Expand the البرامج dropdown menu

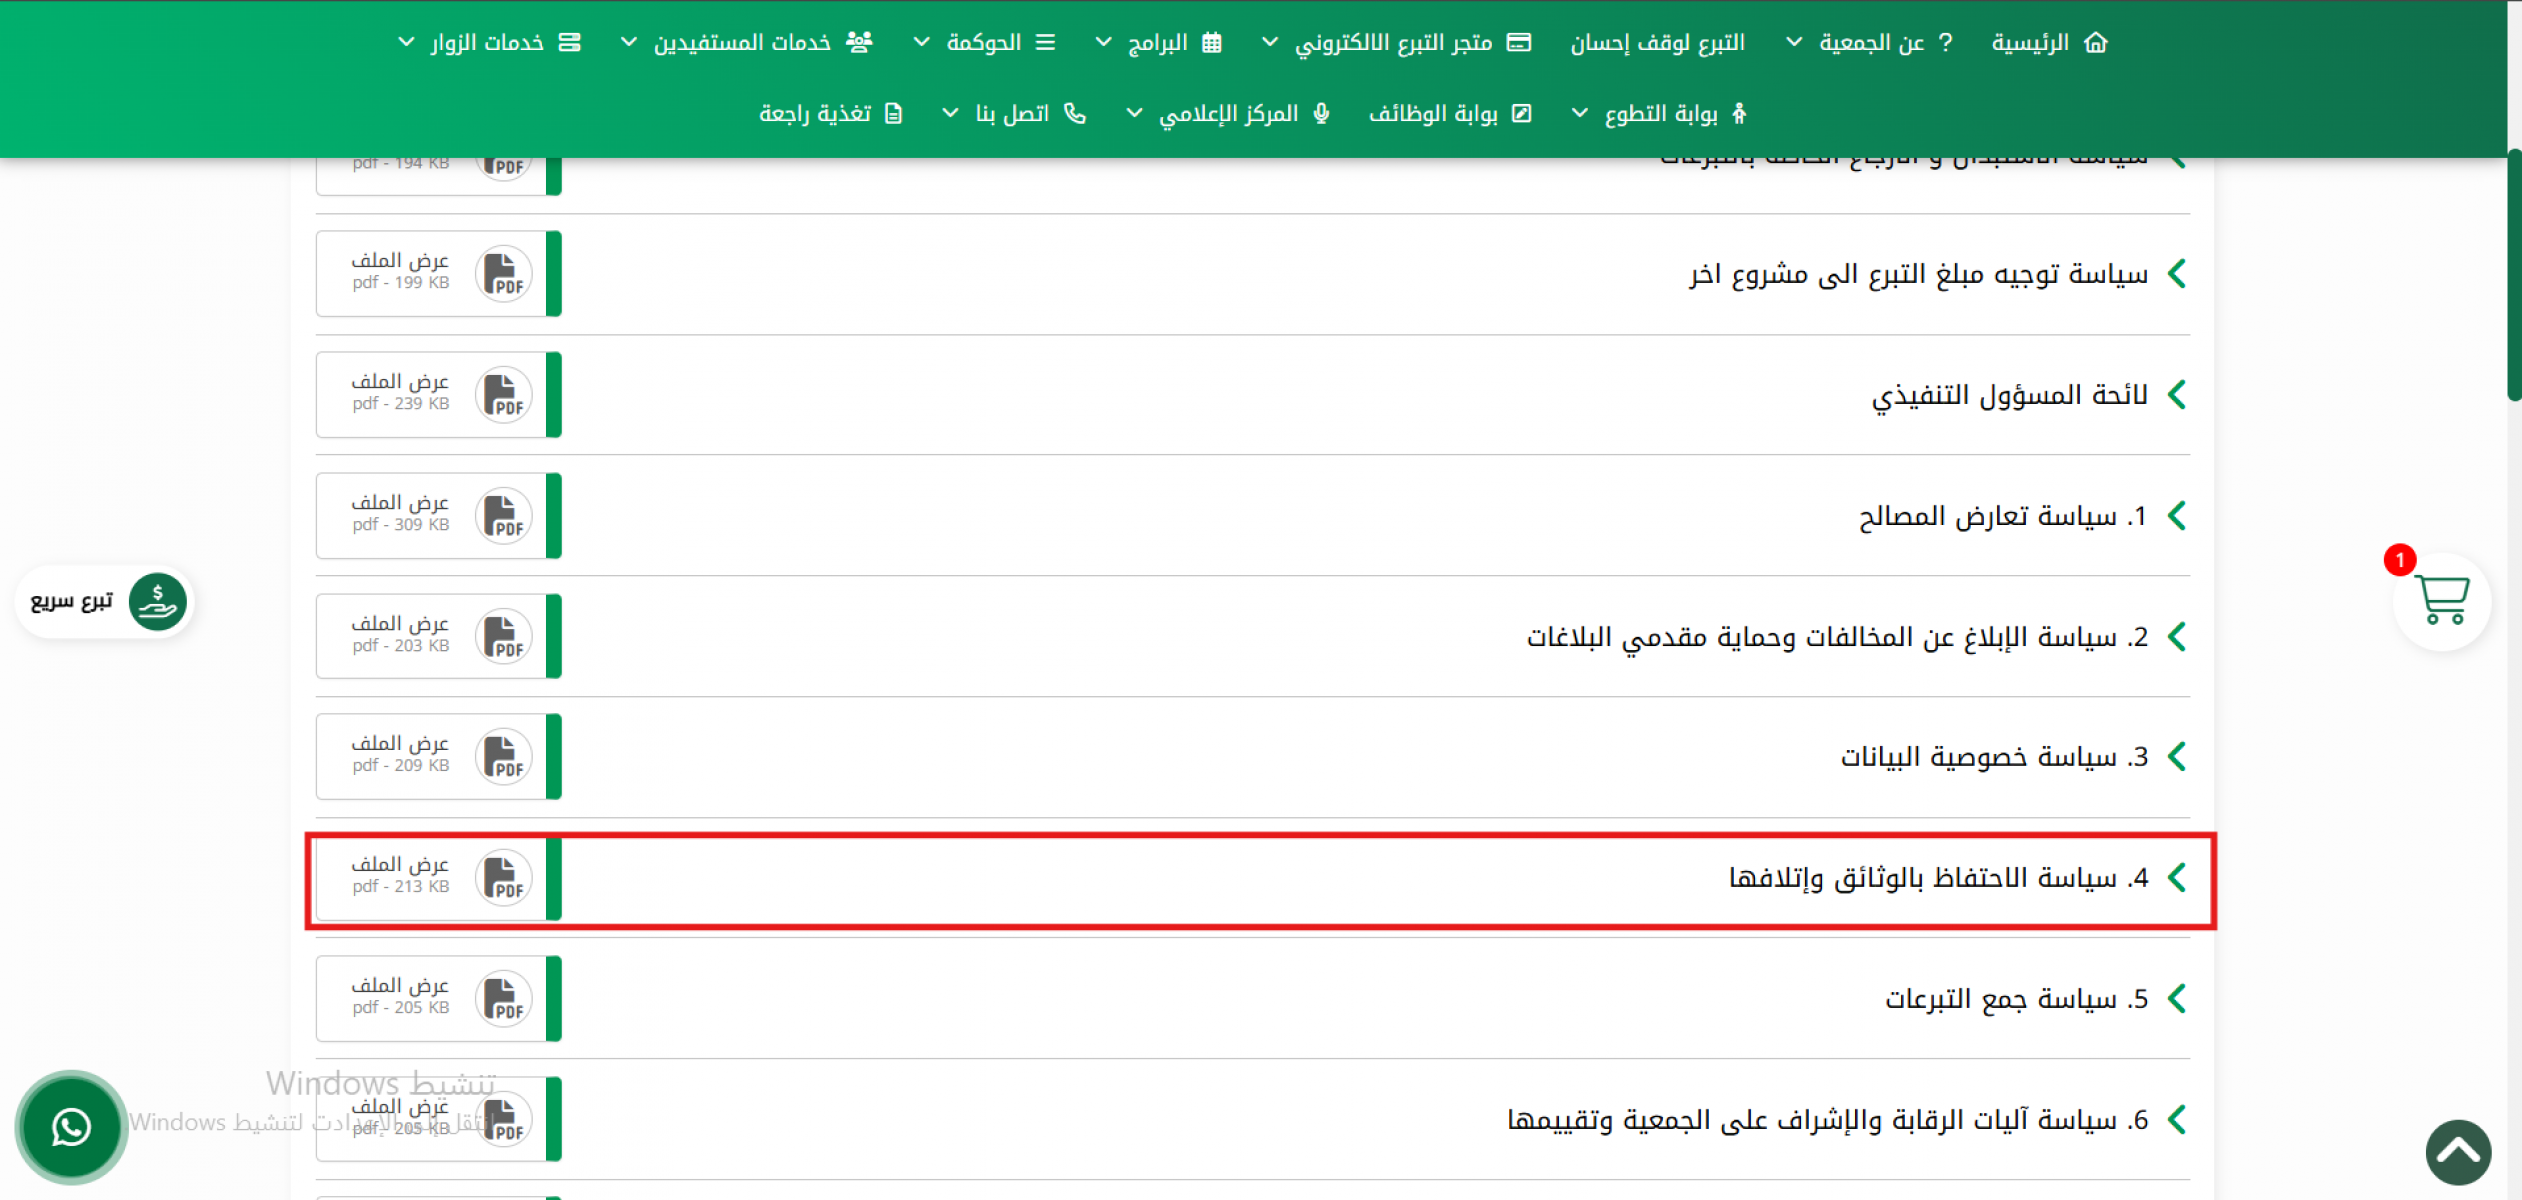click(x=1158, y=42)
